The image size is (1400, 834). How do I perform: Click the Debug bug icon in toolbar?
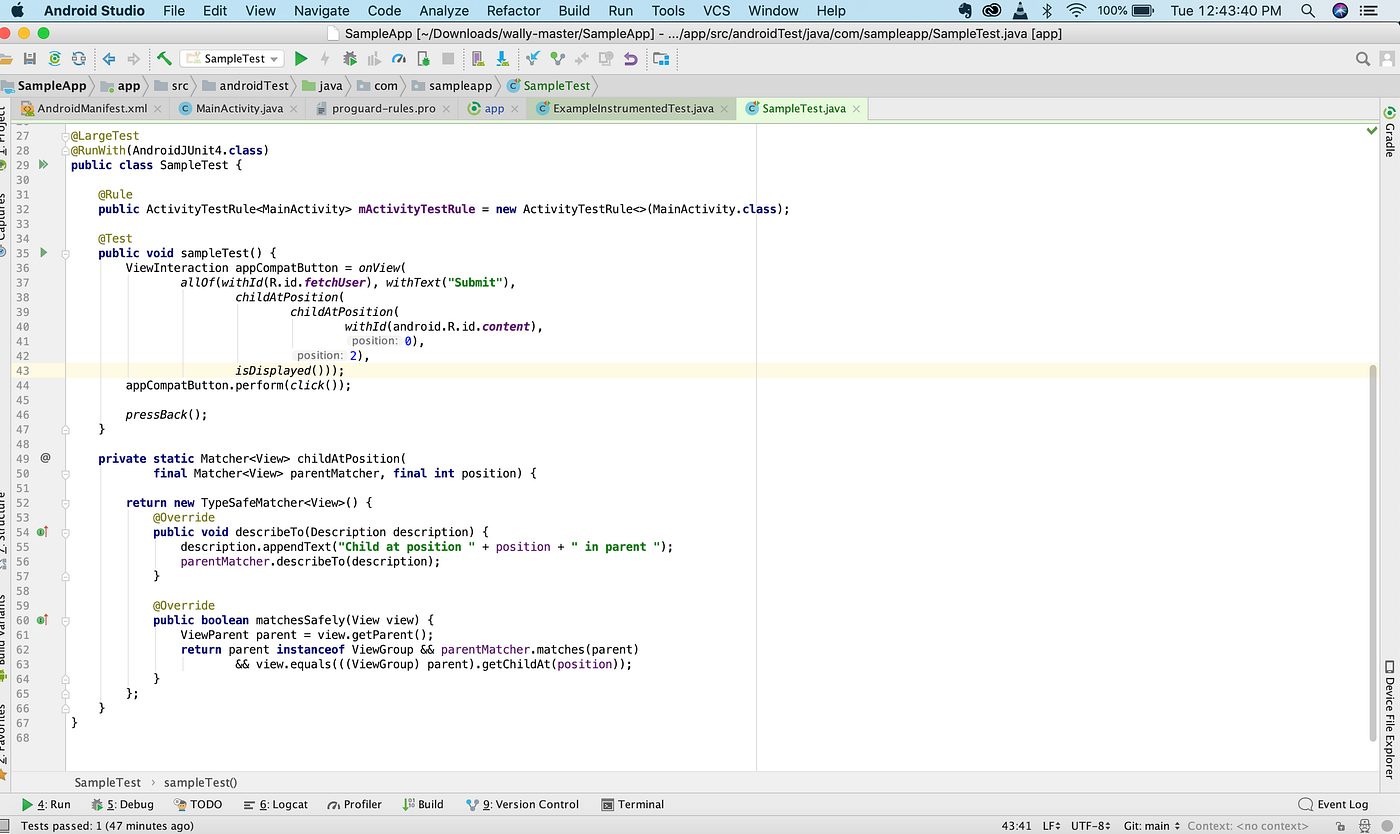click(x=349, y=59)
